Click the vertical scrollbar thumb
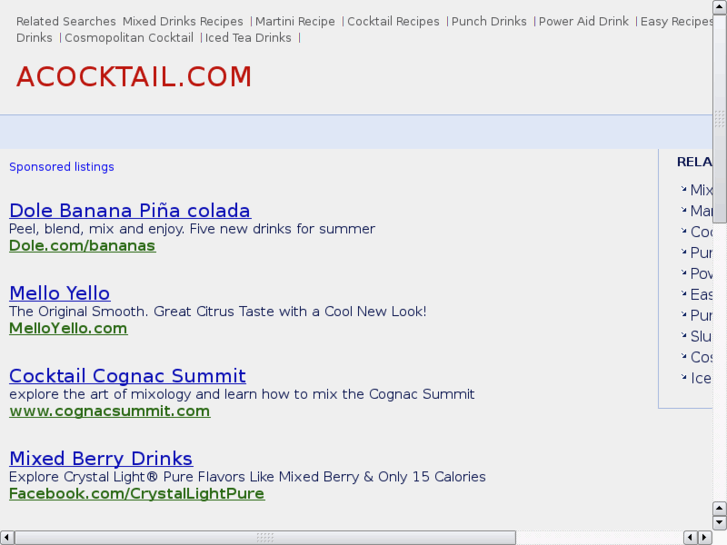 point(719,119)
